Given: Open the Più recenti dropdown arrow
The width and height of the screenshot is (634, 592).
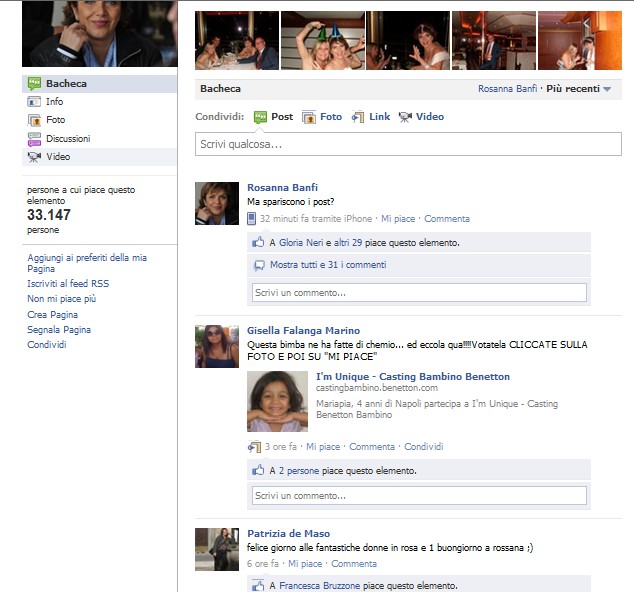Looking at the screenshot, I should 607,89.
